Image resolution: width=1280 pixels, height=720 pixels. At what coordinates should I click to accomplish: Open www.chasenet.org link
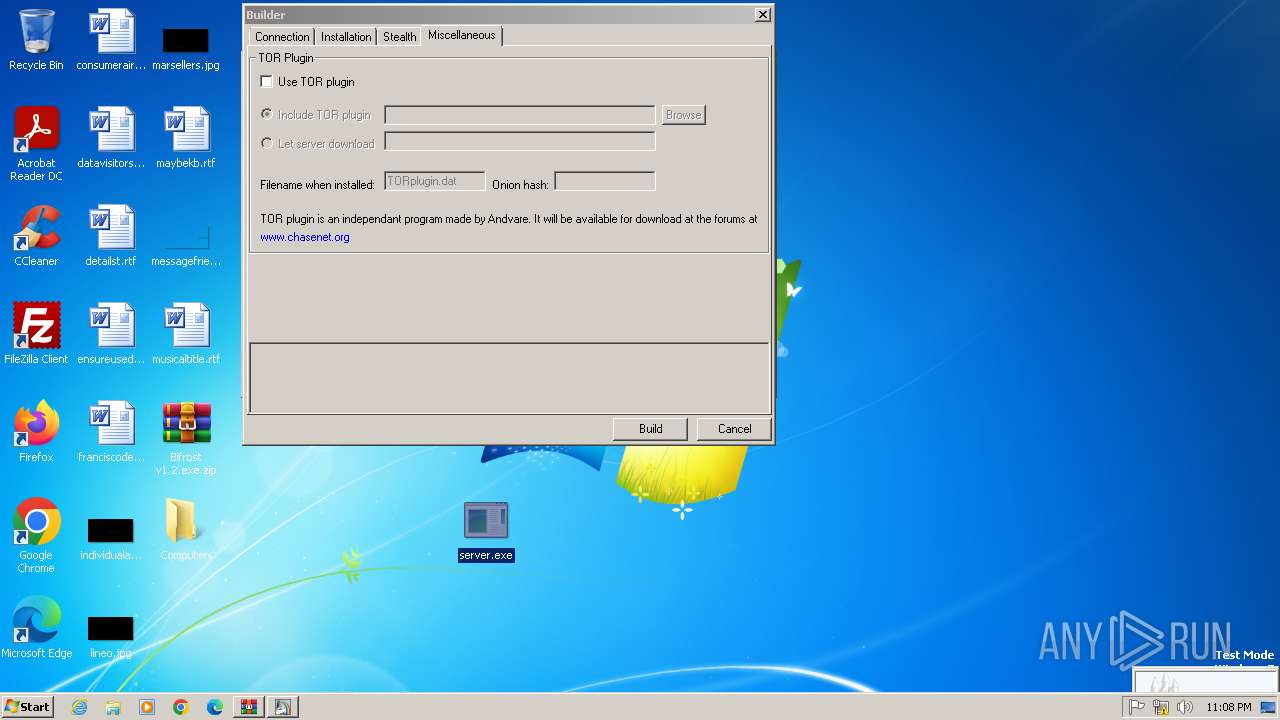pos(305,237)
